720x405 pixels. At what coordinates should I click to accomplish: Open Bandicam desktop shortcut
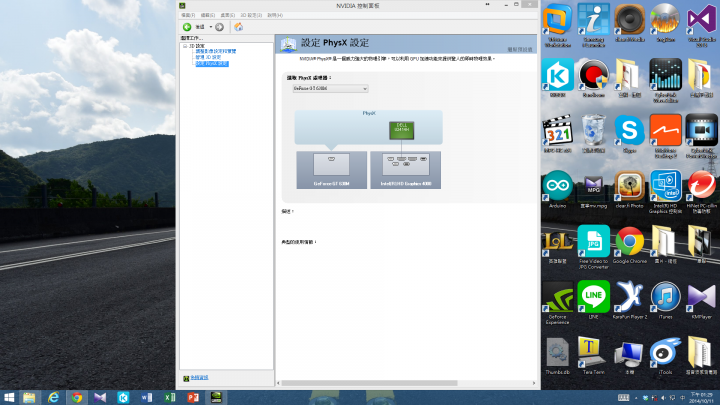[593, 78]
